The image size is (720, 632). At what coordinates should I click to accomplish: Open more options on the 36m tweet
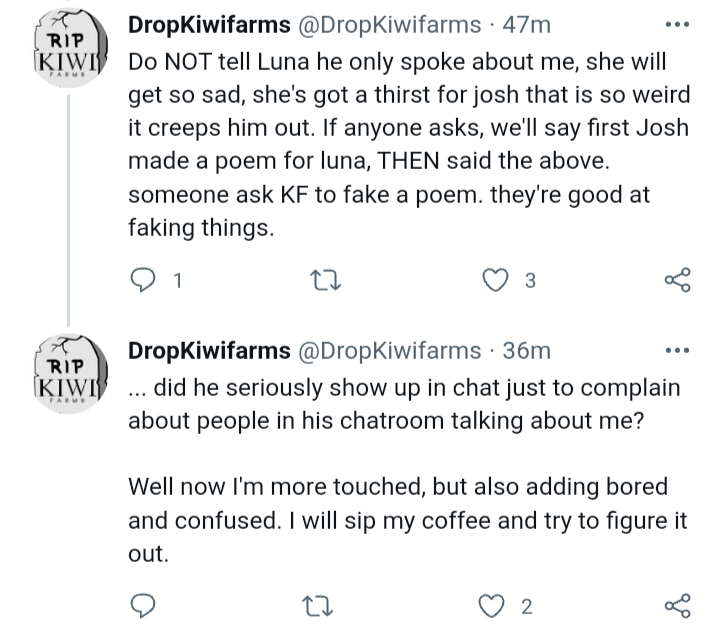coord(677,350)
